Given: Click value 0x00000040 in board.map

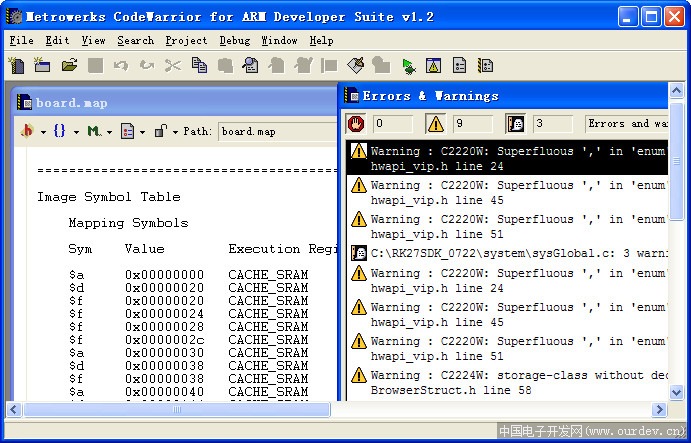Looking at the screenshot, I should pos(164,391).
